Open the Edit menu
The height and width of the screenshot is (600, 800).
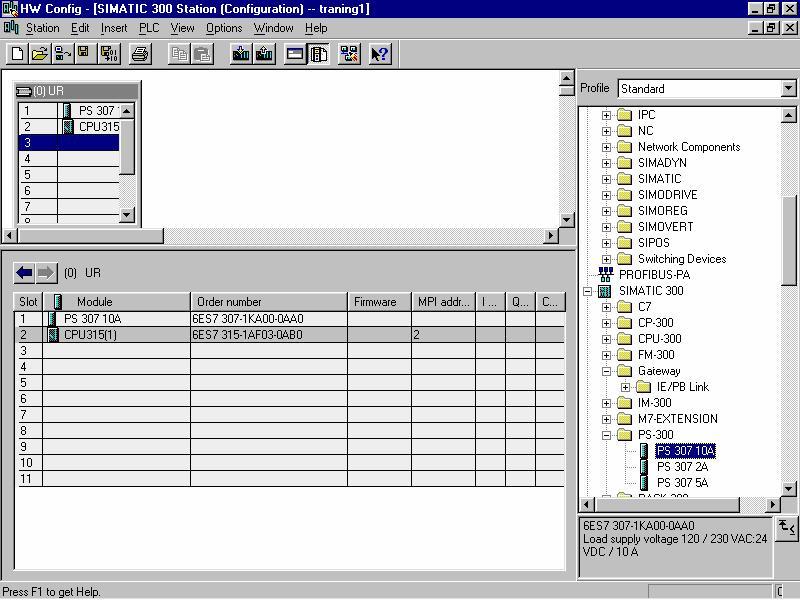click(x=80, y=28)
